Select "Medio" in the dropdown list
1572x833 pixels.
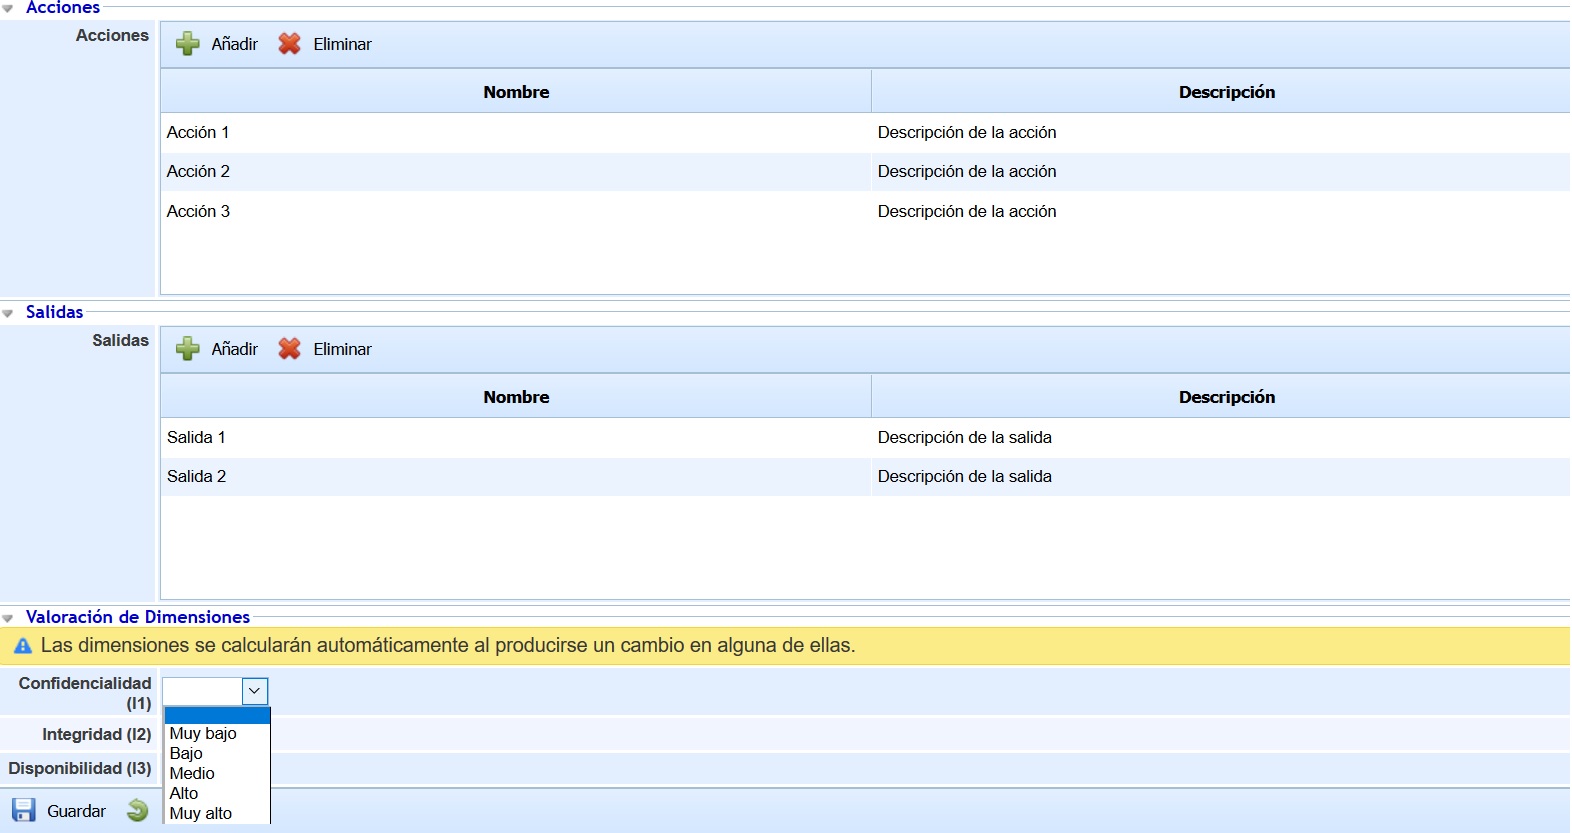(192, 773)
